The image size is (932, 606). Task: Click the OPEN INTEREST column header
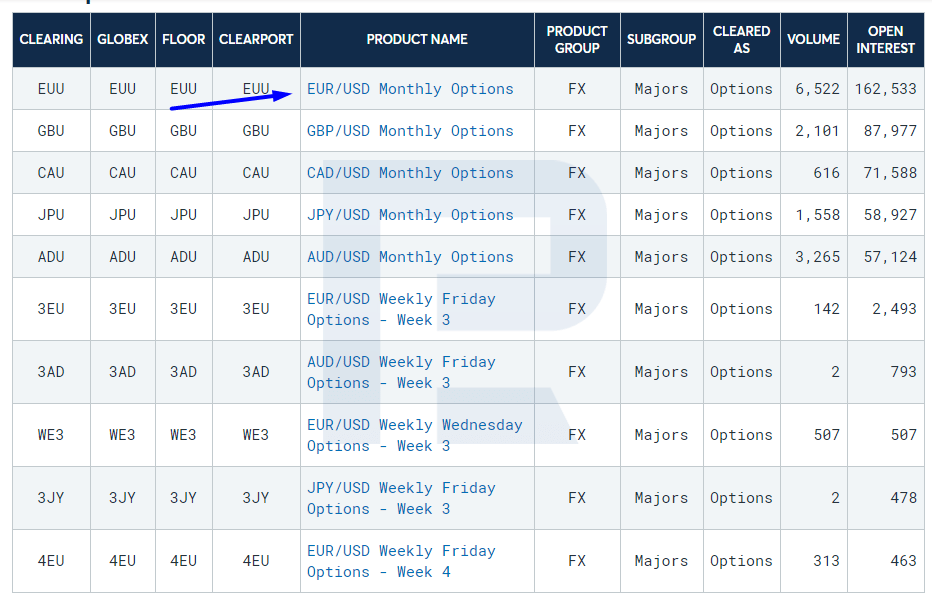[886, 40]
